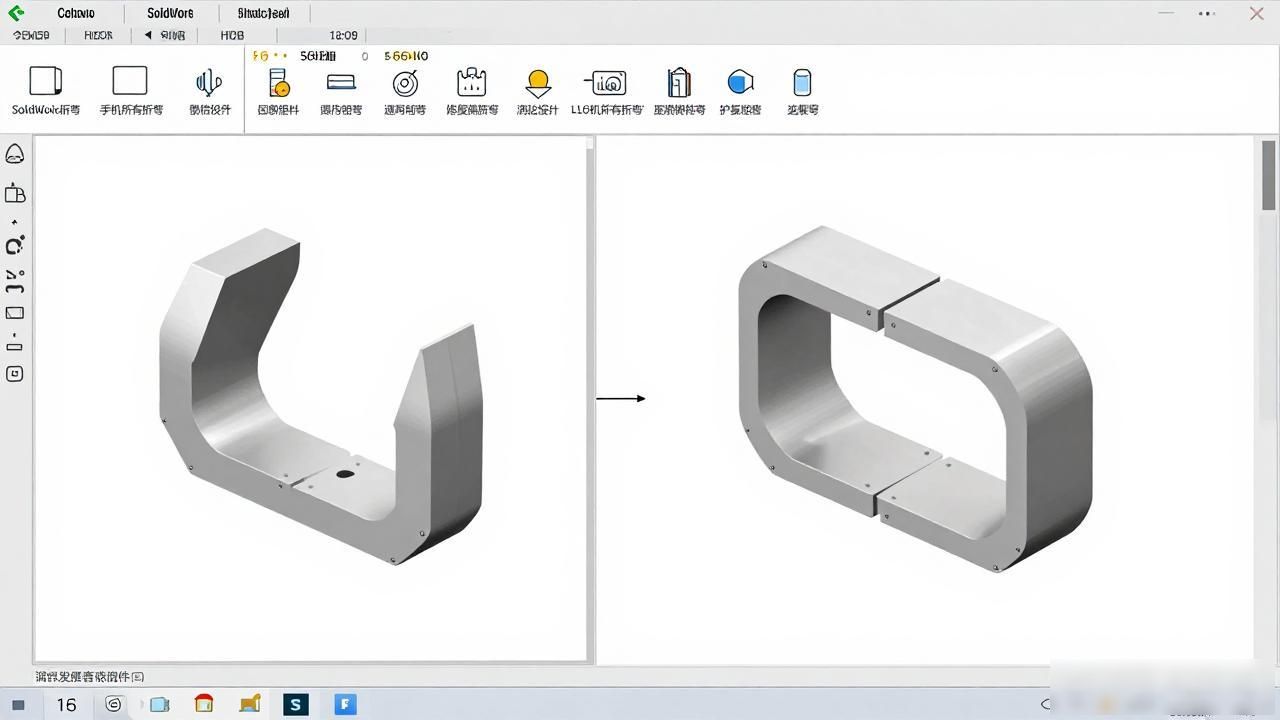Viewport: 1280px width, 720px height.
Task: Click the rounded square sidebar icon
Action: tap(15, 374)
